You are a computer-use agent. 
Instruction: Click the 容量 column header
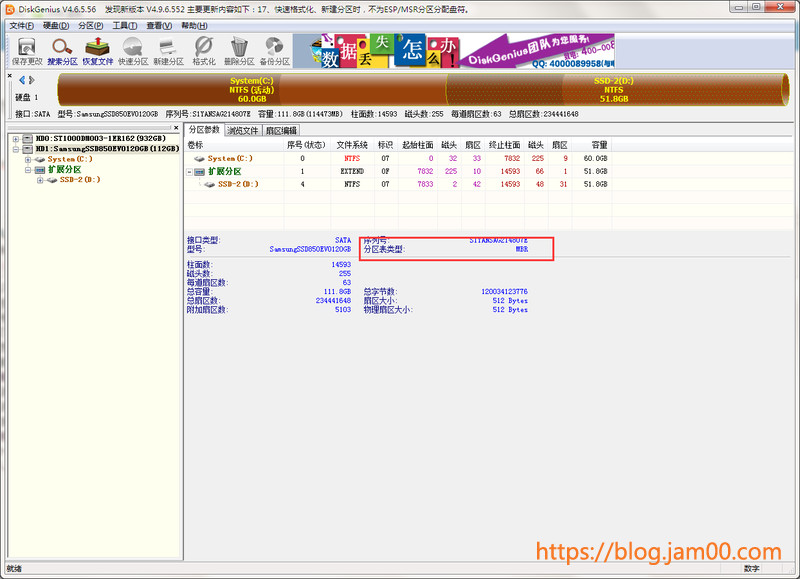[x=598, y=145]
